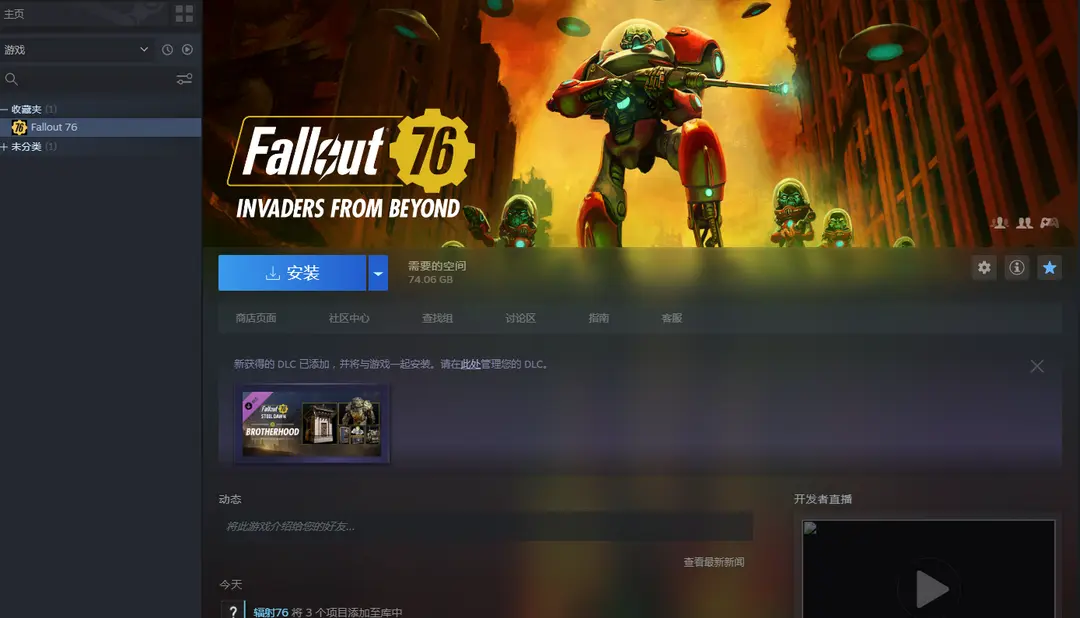The width and height of the screenshot is (1080, 618).
Task: Select Fallout 76 in the library list
Action: tap(101, 127)
